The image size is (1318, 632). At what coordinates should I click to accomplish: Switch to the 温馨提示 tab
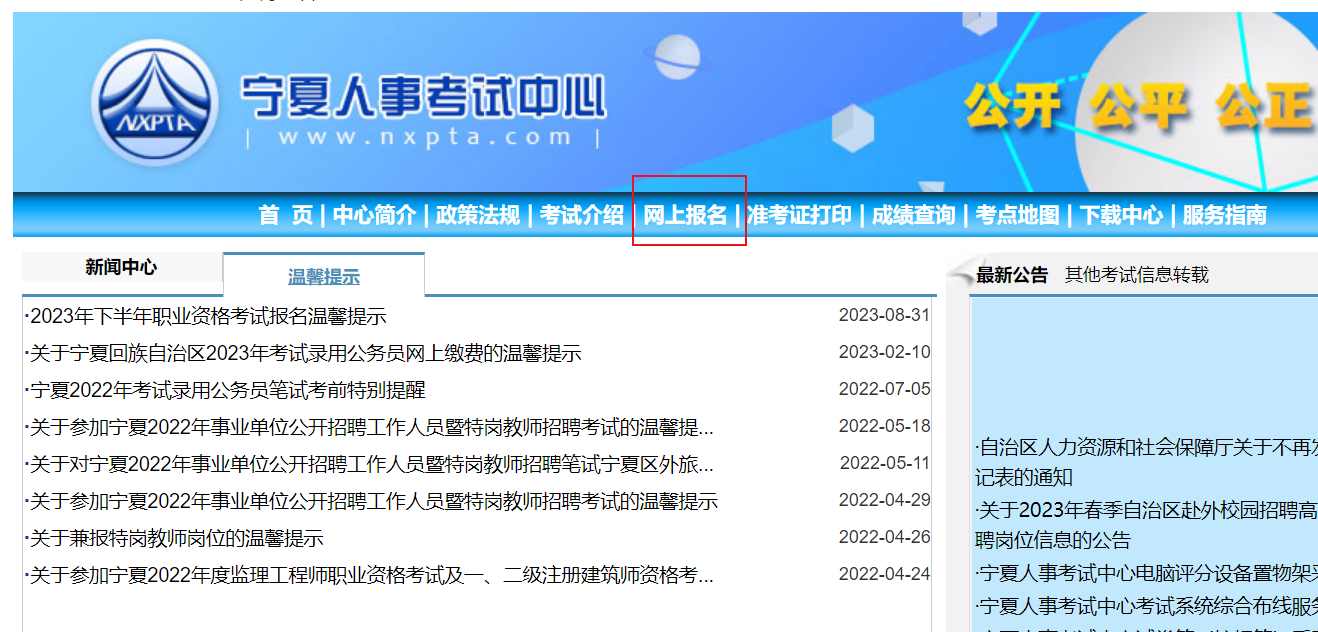pyautogui.click(x=324, y=276)
